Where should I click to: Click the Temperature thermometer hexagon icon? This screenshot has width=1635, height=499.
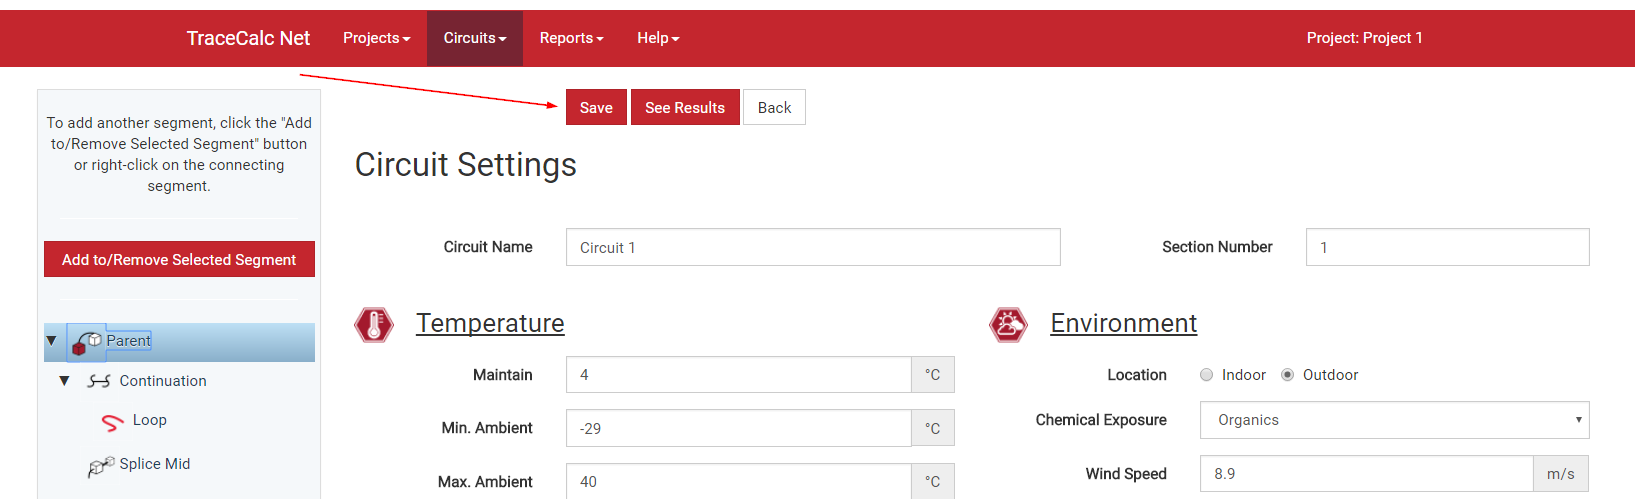click(374, 325)
